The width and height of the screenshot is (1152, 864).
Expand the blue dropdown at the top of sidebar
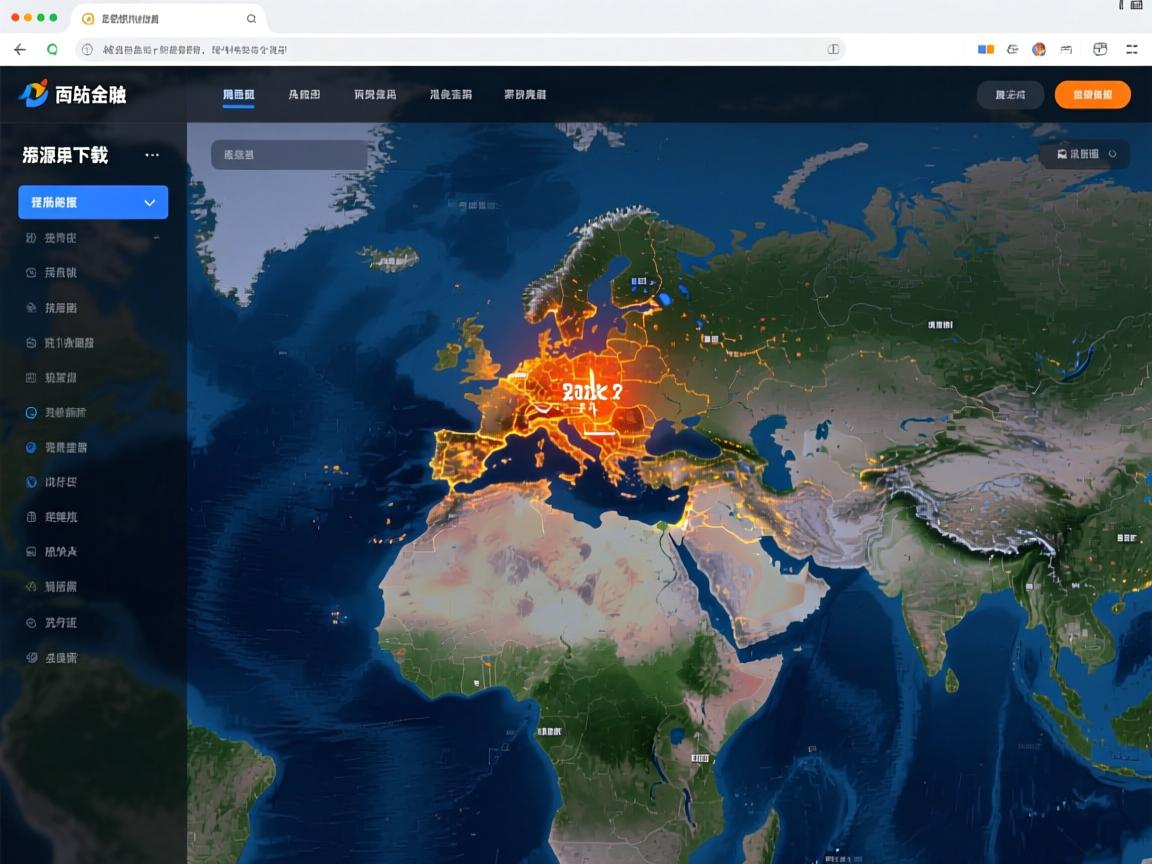93,202
